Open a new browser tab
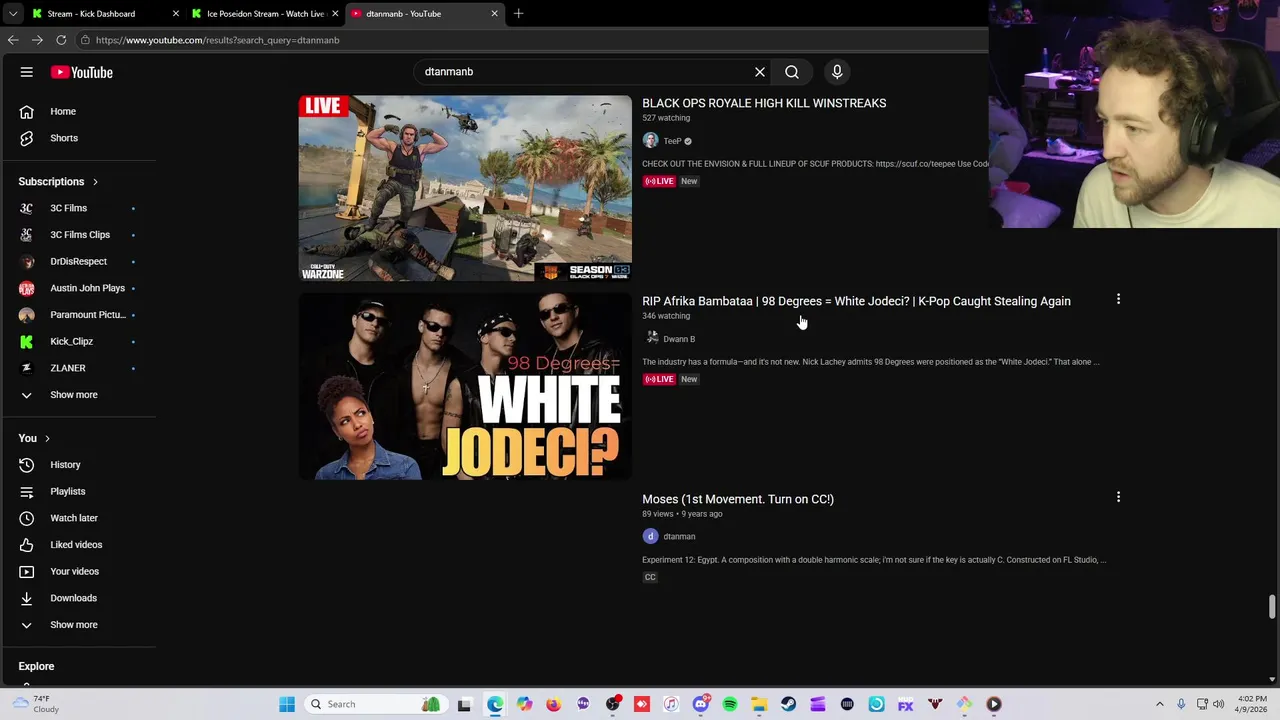 518,14
